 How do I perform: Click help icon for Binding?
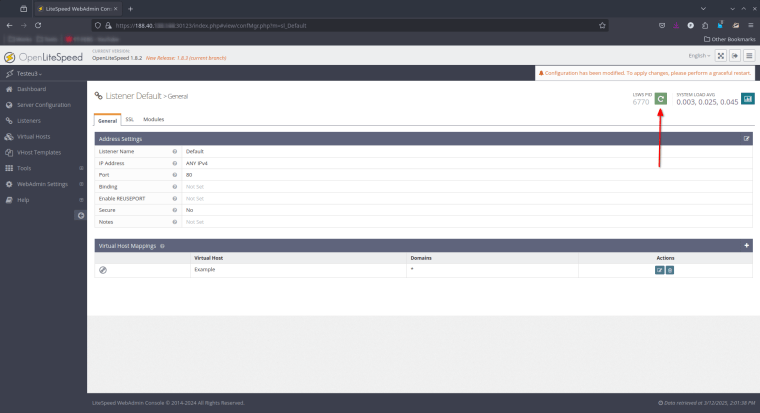tap(174, 187)
